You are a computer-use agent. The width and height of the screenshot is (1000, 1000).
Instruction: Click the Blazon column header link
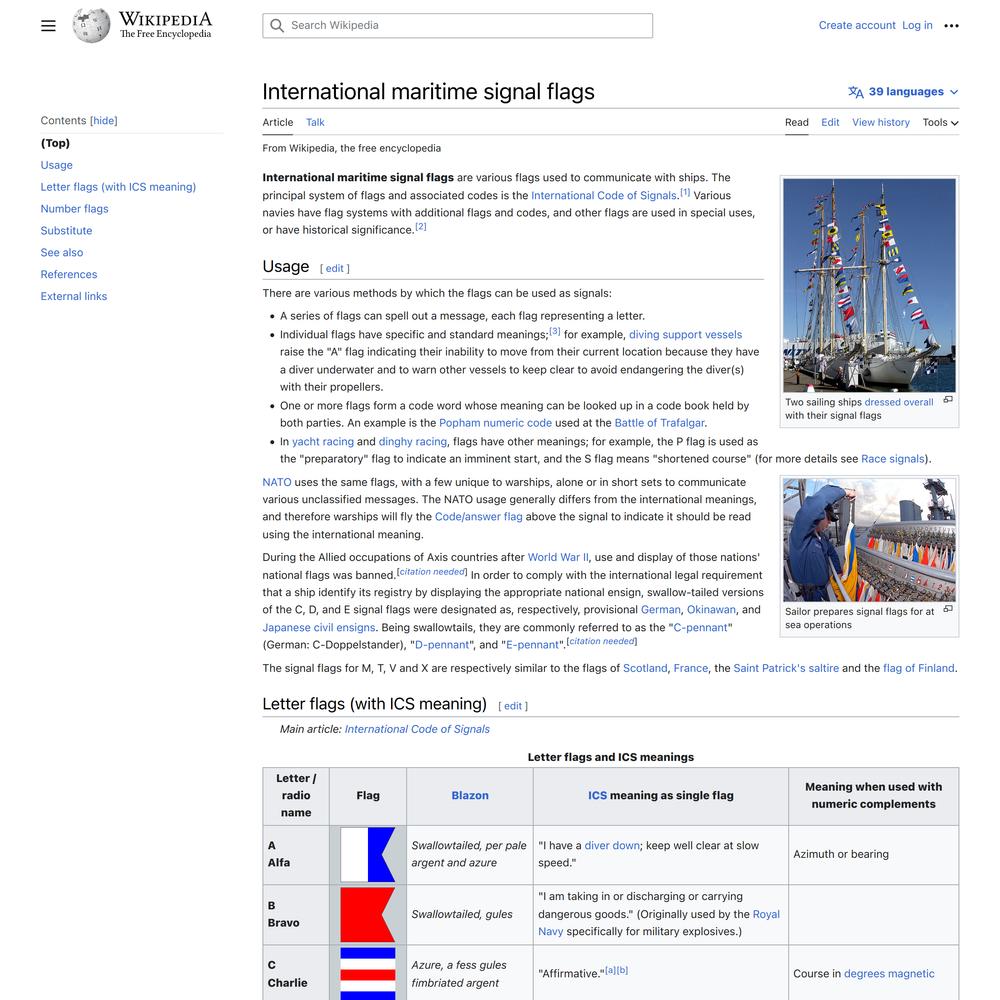tap(470, 796)
